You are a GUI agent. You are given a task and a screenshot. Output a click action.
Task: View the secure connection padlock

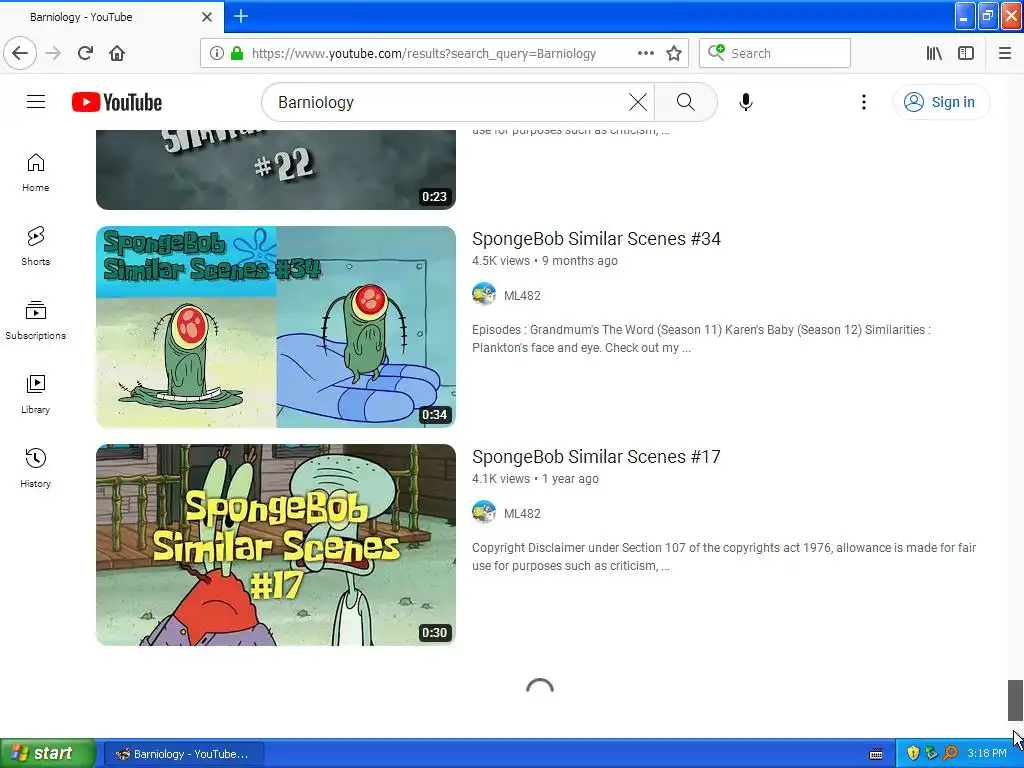pyautogui.click(x=237, y=53)
